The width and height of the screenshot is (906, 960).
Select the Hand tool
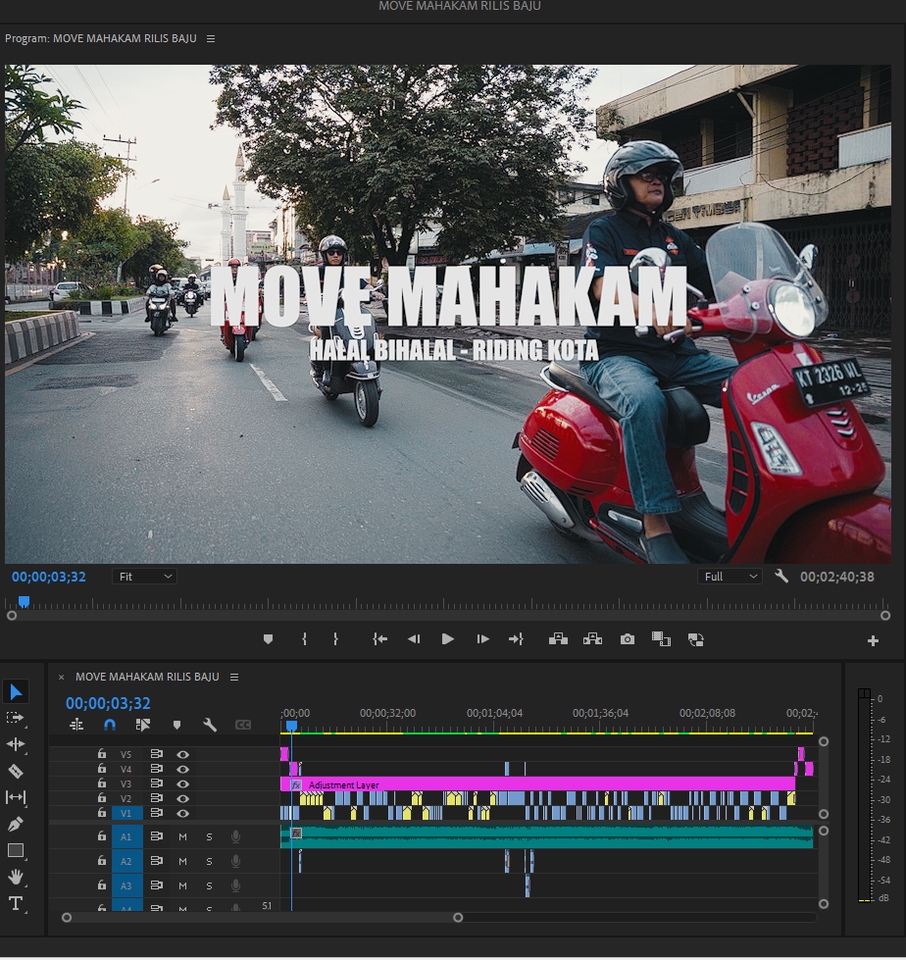tap(14, 873)
